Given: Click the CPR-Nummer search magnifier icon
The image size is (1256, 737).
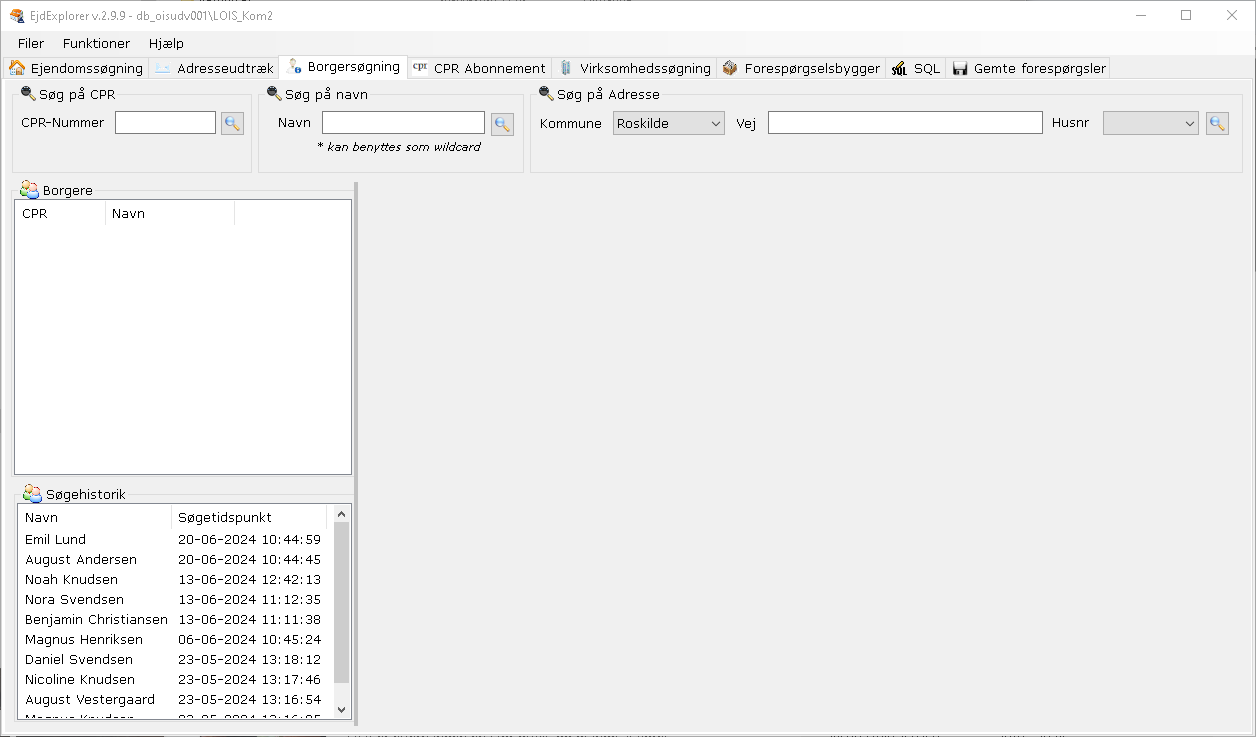Looking at the screenshot, I should [x=232, y=124].
